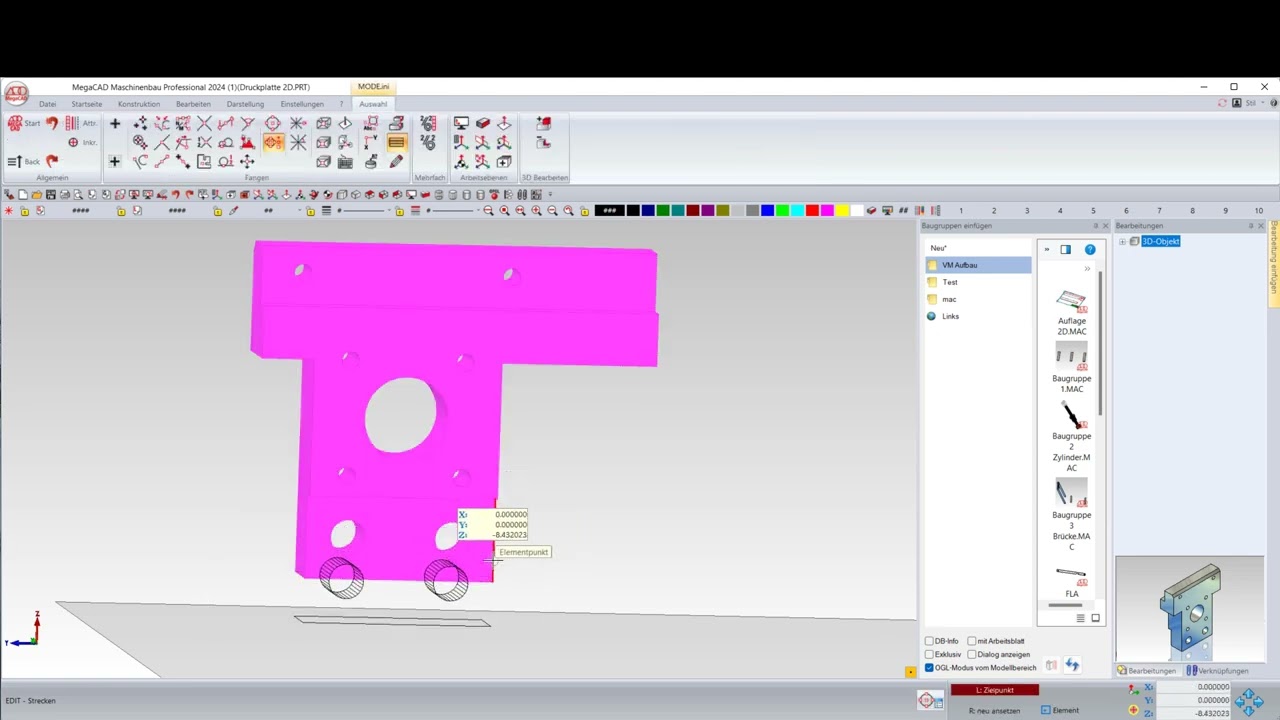The width and height of the screenshot is (1280, 720).
Task: Click the printer icon in the quick toolbar
Action: click(x=65, y=194)
